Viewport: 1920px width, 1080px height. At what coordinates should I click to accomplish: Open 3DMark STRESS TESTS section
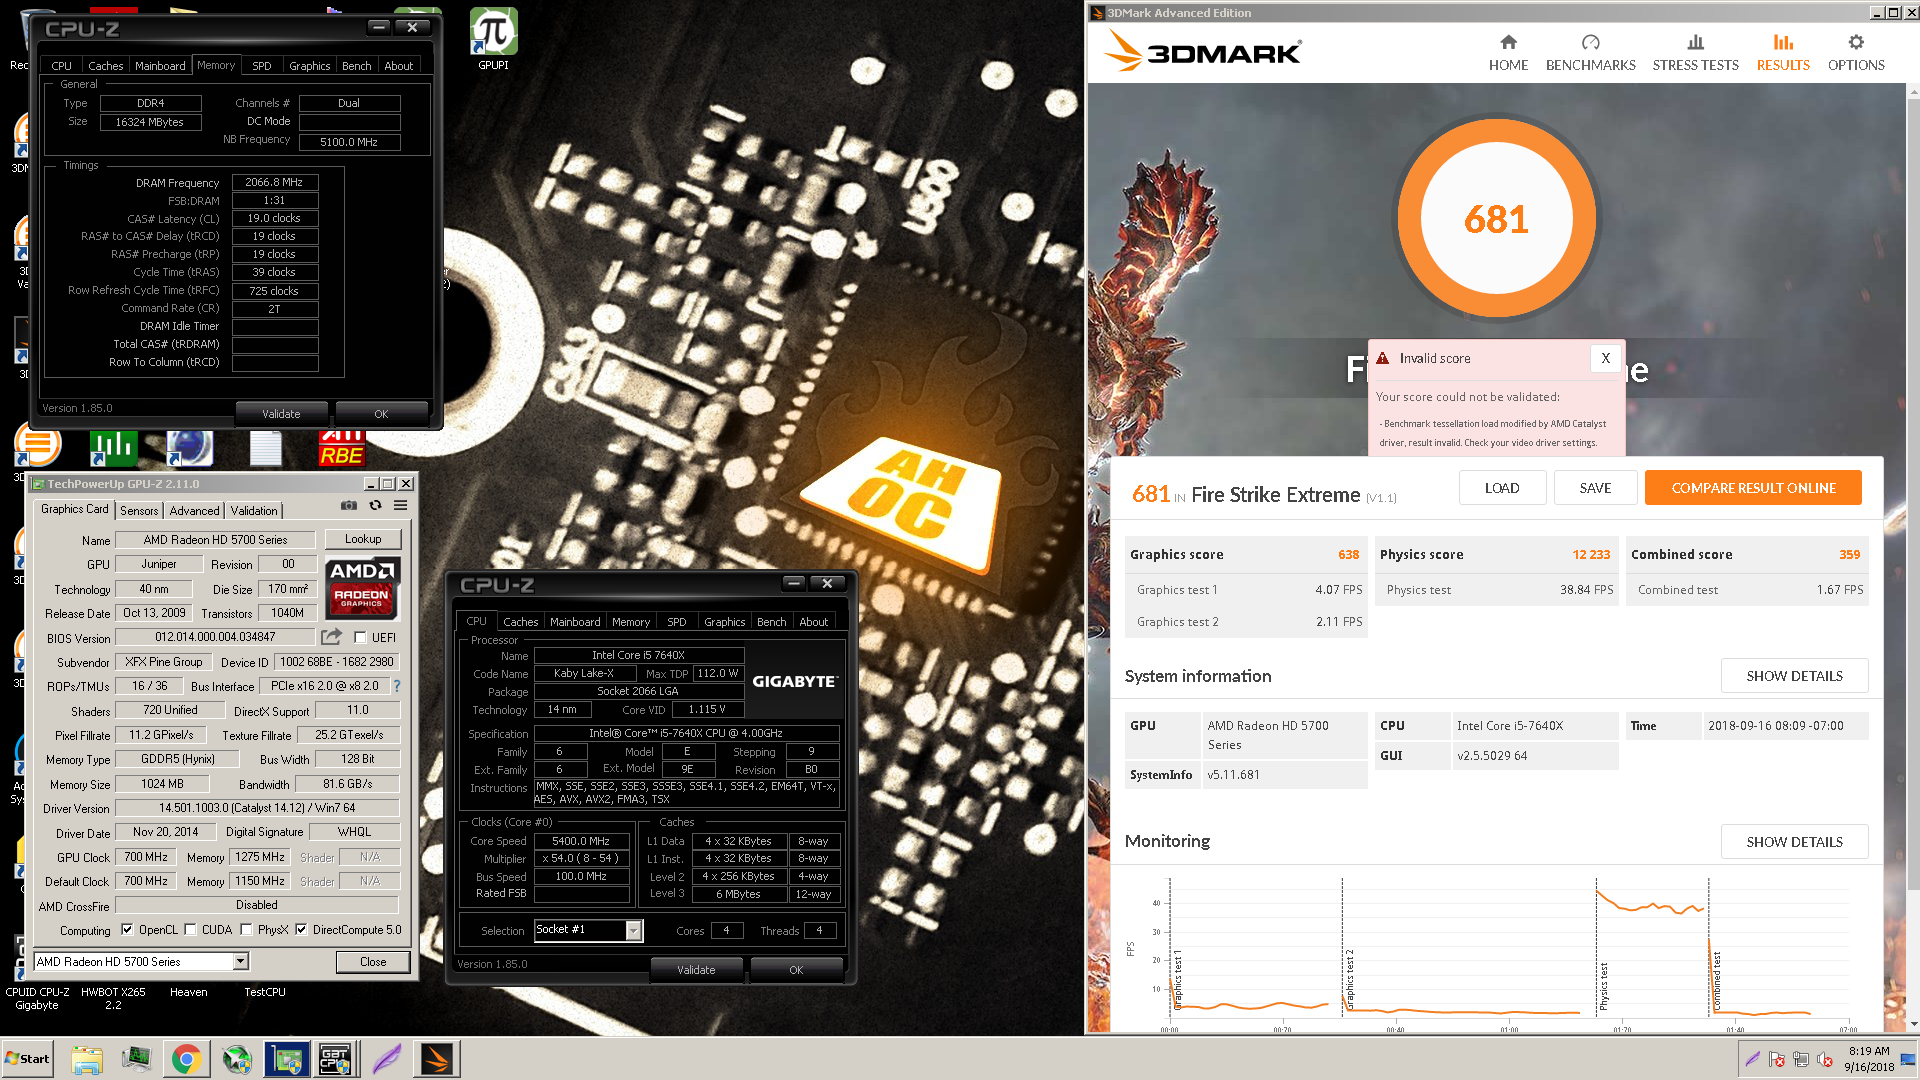[x=1695, y=53]
